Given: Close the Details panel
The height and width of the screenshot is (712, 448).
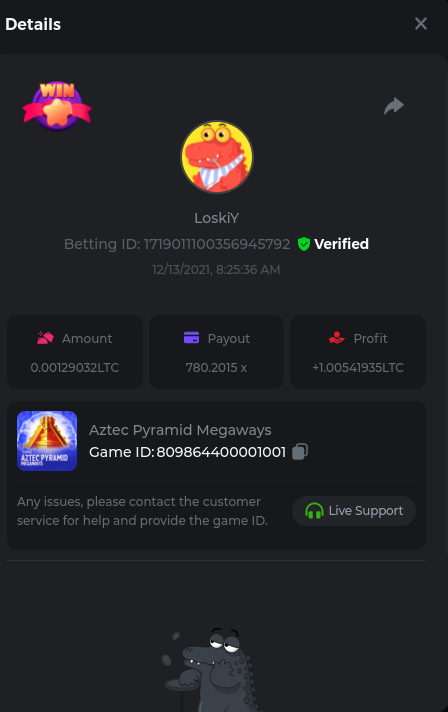Looking at the screenshot, I should coord(421,24).
